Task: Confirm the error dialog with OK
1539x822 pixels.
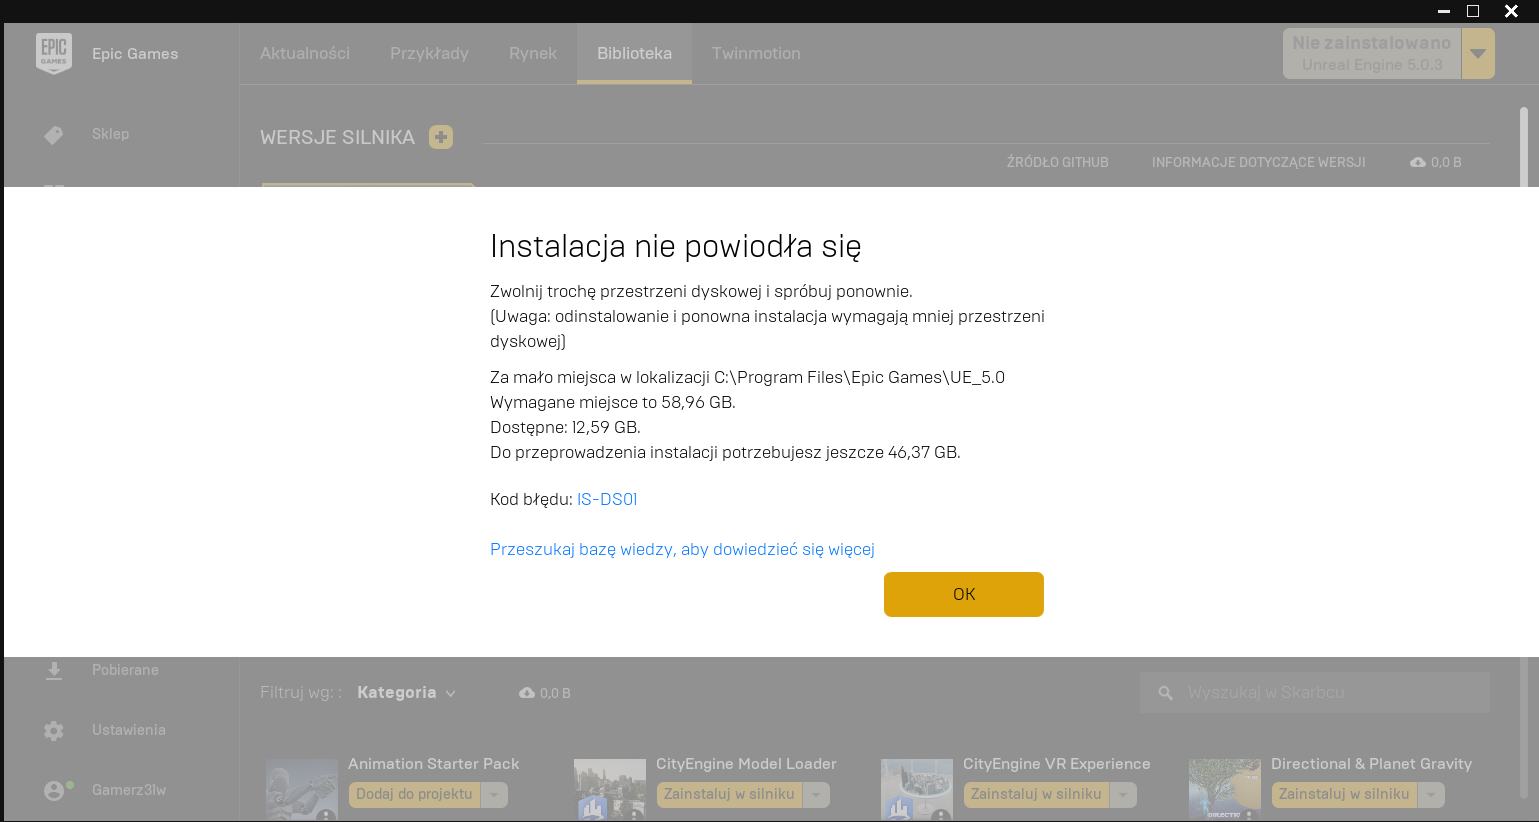Action: pyautogui.click(x=964, y=594)
